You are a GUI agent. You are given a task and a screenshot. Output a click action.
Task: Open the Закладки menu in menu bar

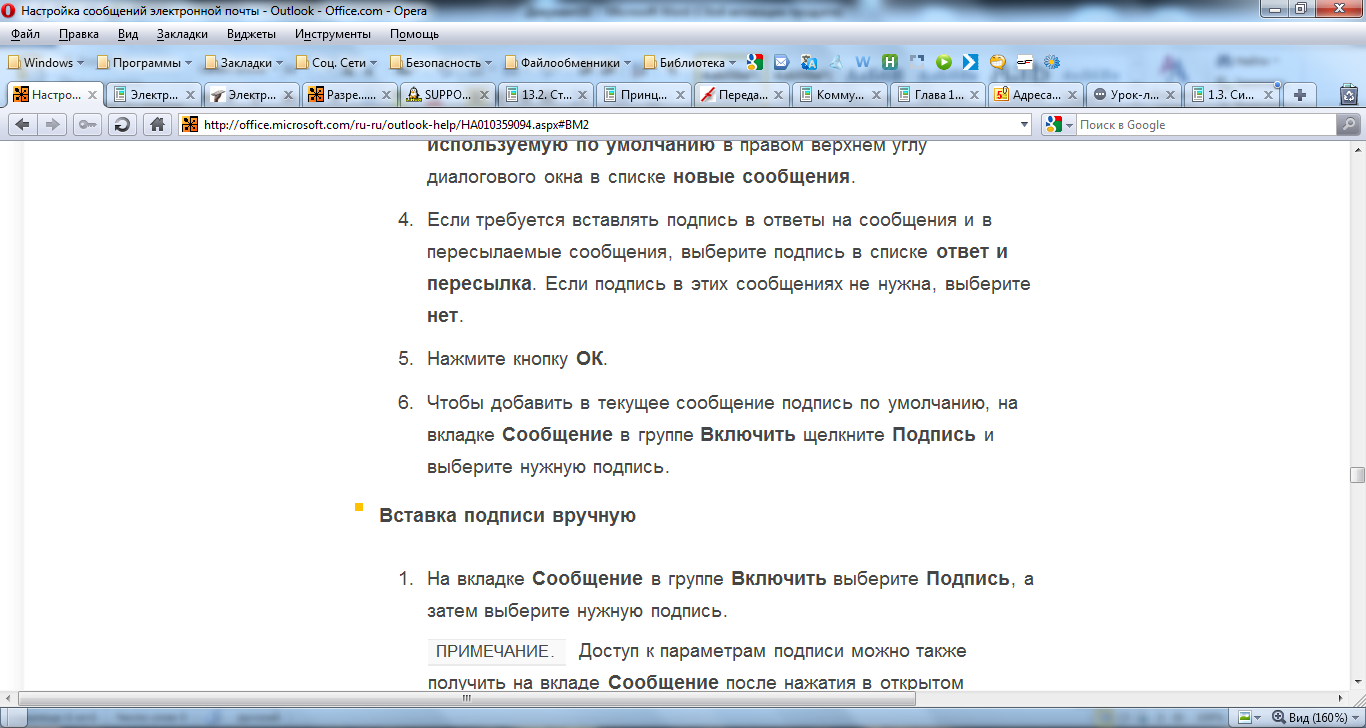[182, 34]
